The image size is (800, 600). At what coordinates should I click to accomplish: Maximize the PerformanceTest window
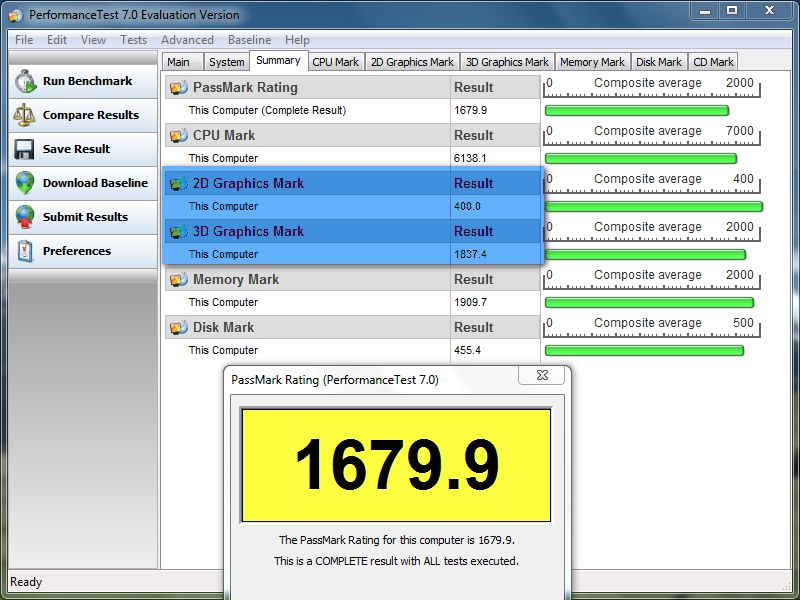coord(732,11)
